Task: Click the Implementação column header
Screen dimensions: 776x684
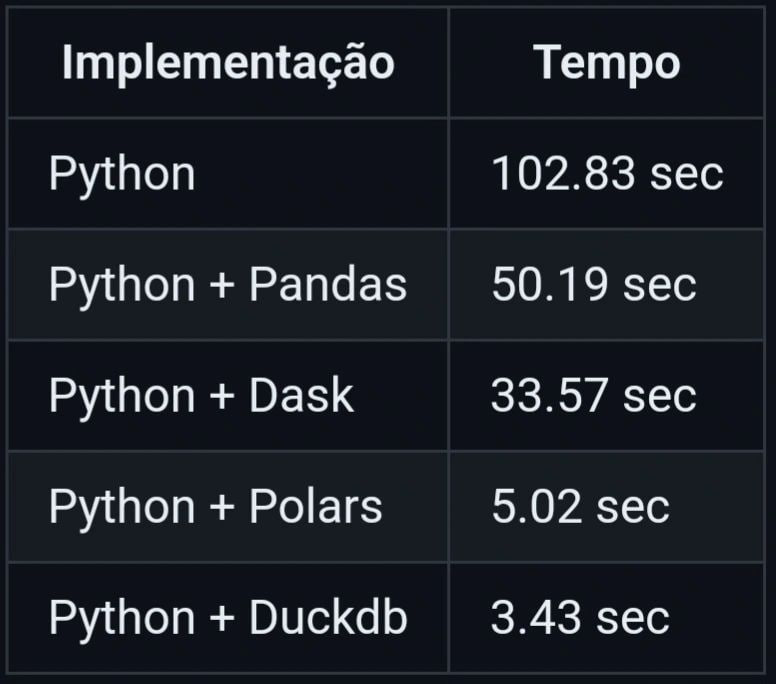Action: (x=228, y=63)
